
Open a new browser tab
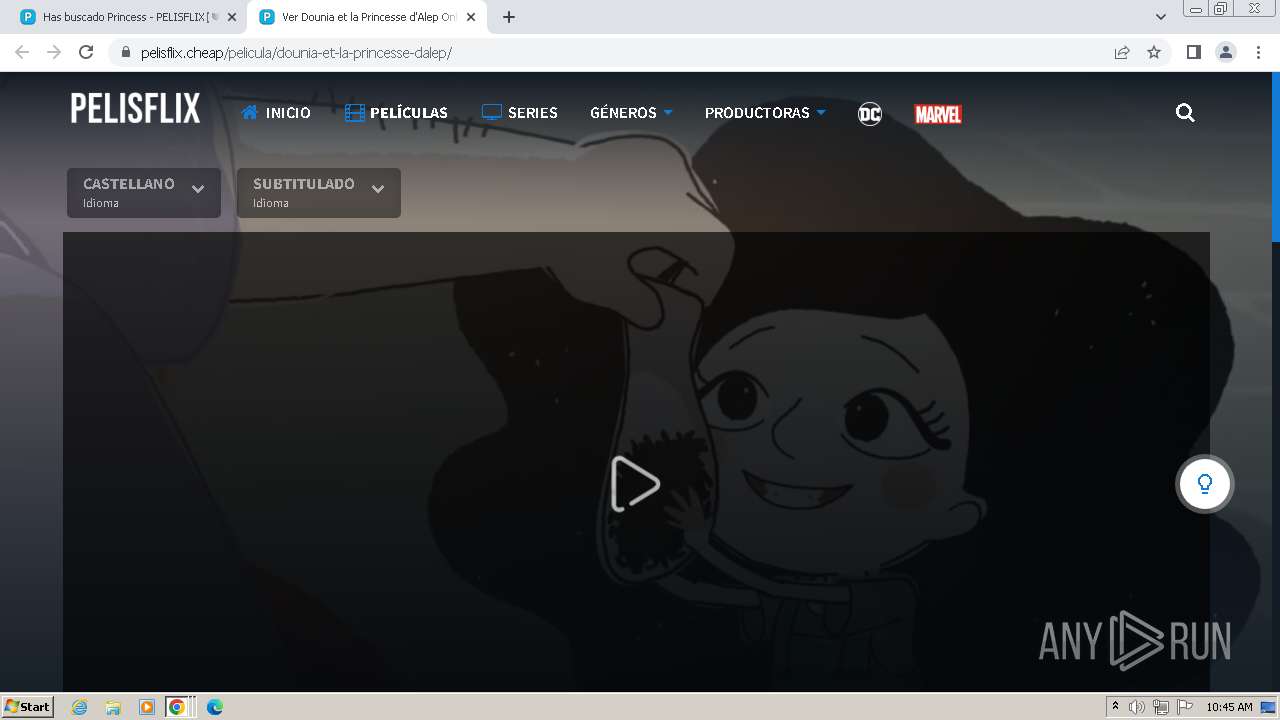click(508, 17)
